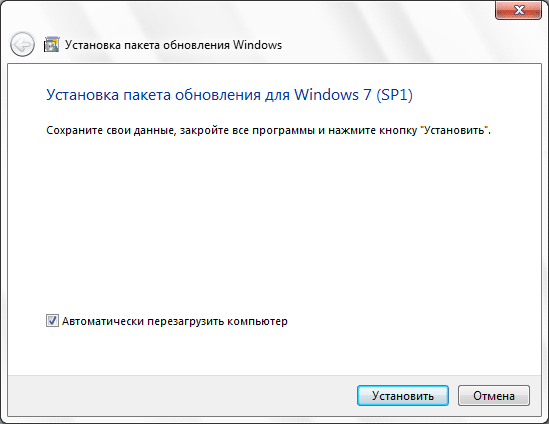Click the "Установка пакета обновления Windows" title text
Screen dimensions: 549x424
[173, 45]
